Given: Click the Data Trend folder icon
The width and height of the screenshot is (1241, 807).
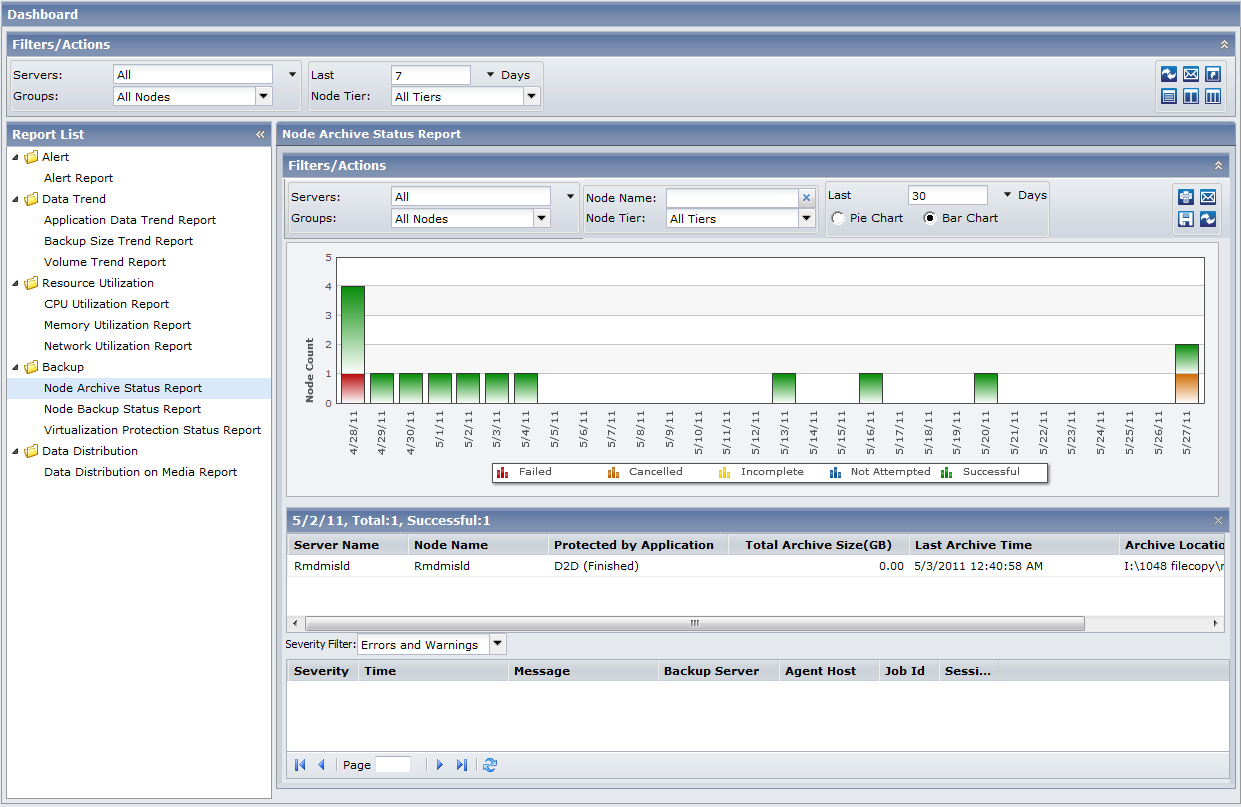Looking at the screenshot, I should tap(31, 199).
